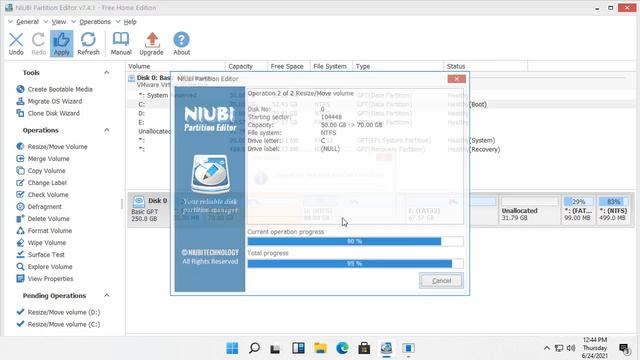Select the Unallocated 31.79 GB block
This screenshot has height=360, width=640.
(529, 210)
